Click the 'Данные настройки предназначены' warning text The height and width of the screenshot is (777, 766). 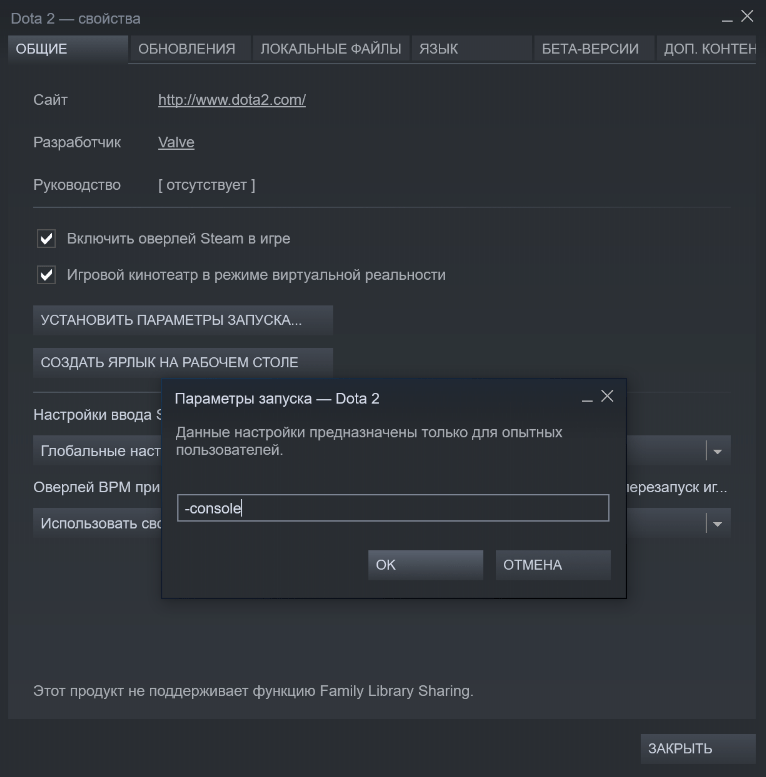pos(369,441)
